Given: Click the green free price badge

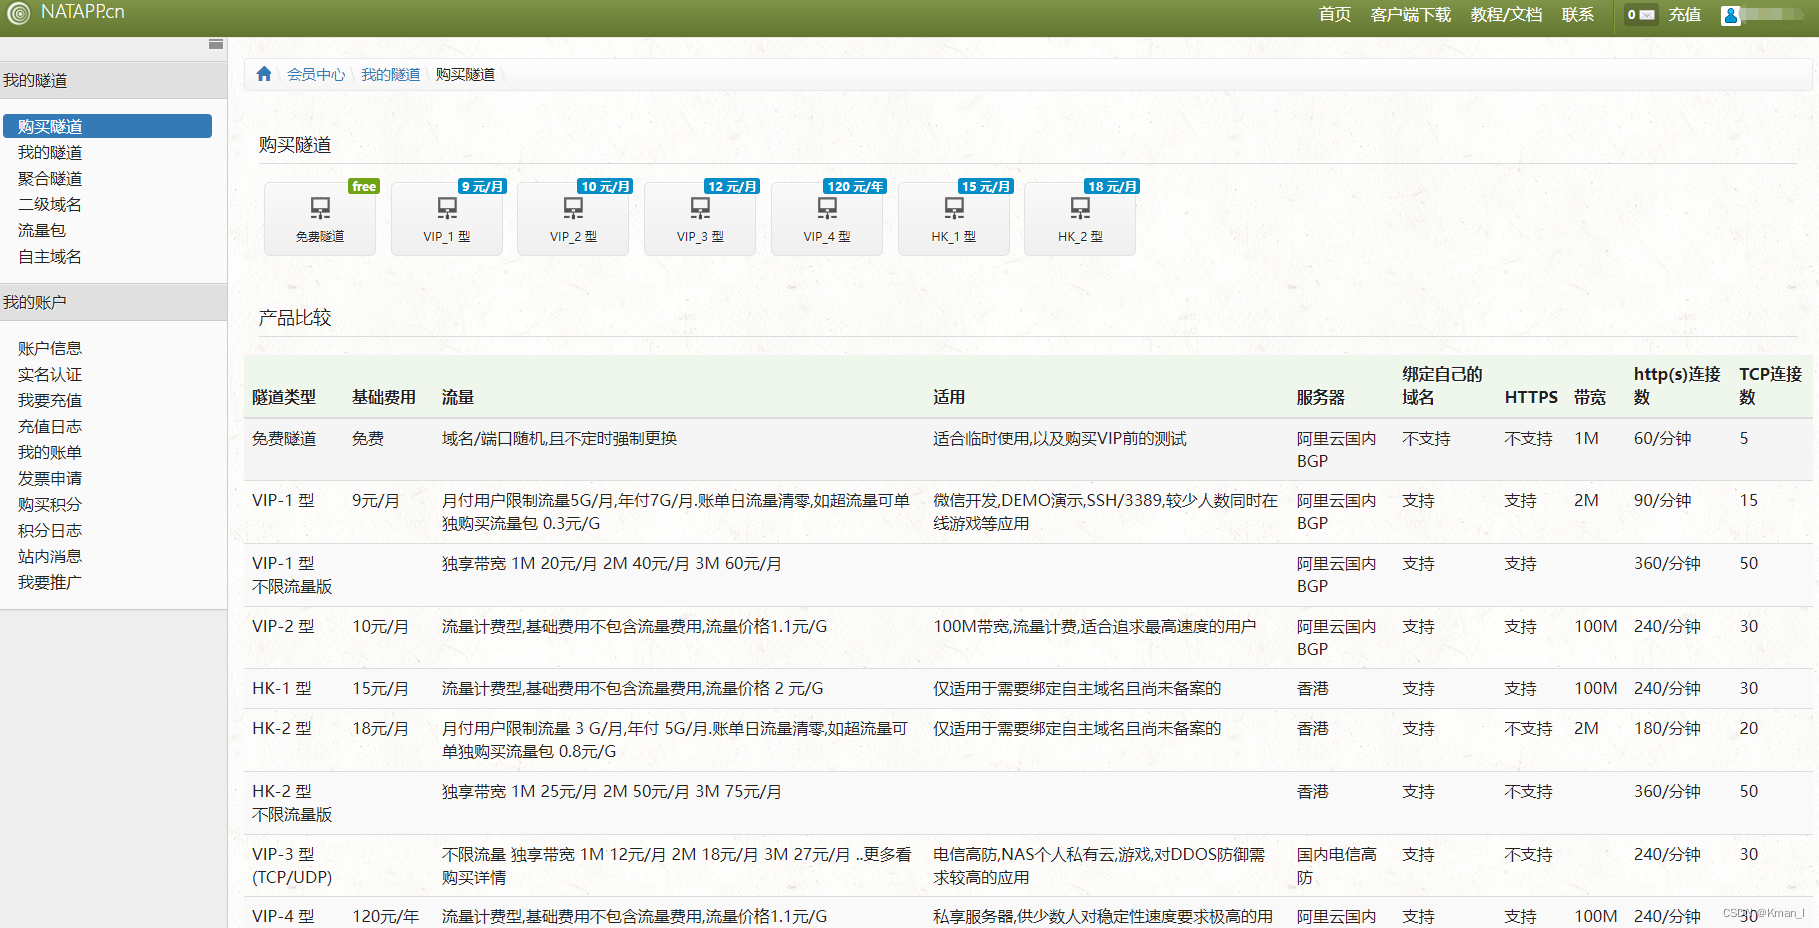Looking at the screenshot, I should (x=364, y=186).
